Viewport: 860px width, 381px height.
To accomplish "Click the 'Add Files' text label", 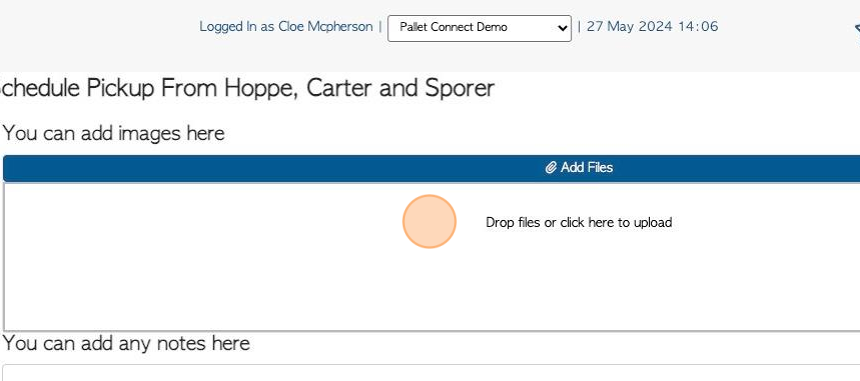I will 586,168.
